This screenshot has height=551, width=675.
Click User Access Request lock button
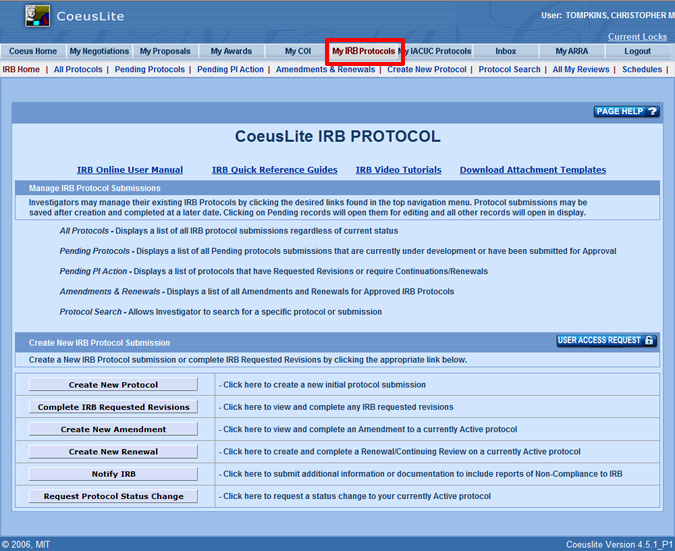[606, 341]
